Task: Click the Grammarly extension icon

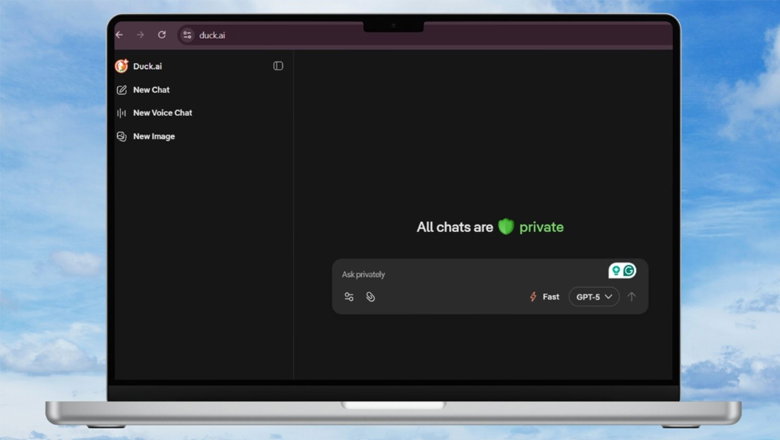Action: click(629, 270)
